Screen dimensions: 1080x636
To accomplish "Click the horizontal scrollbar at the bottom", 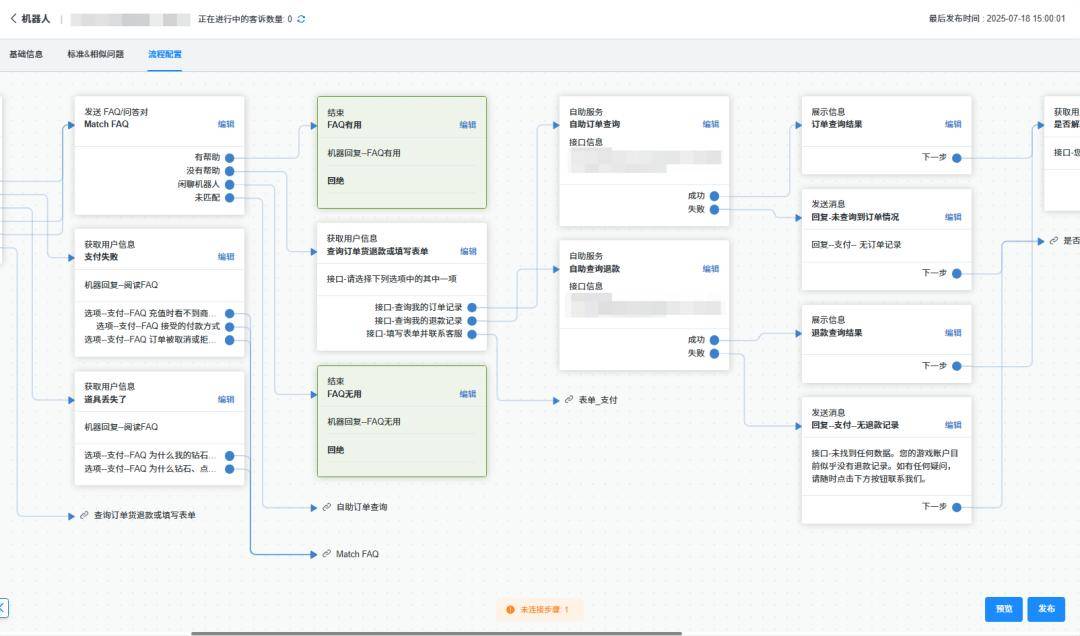I will click(x=437, y=633).
